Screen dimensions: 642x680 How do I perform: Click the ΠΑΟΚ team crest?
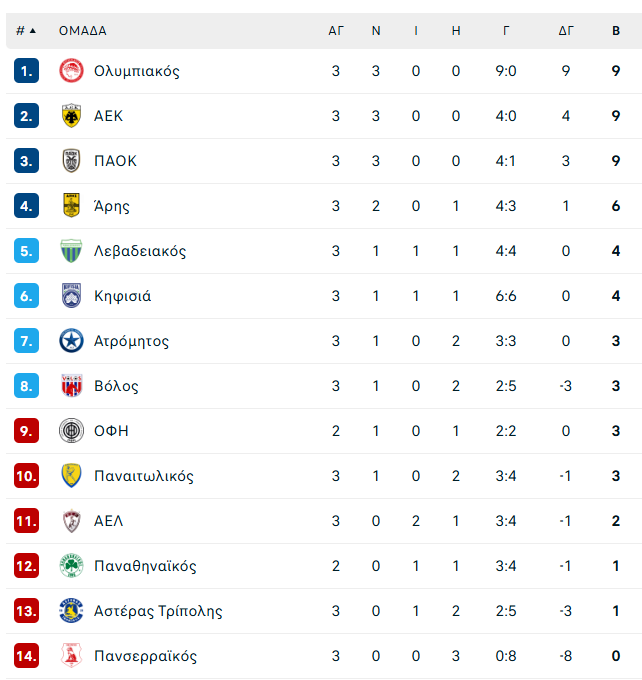pos(71,161)
